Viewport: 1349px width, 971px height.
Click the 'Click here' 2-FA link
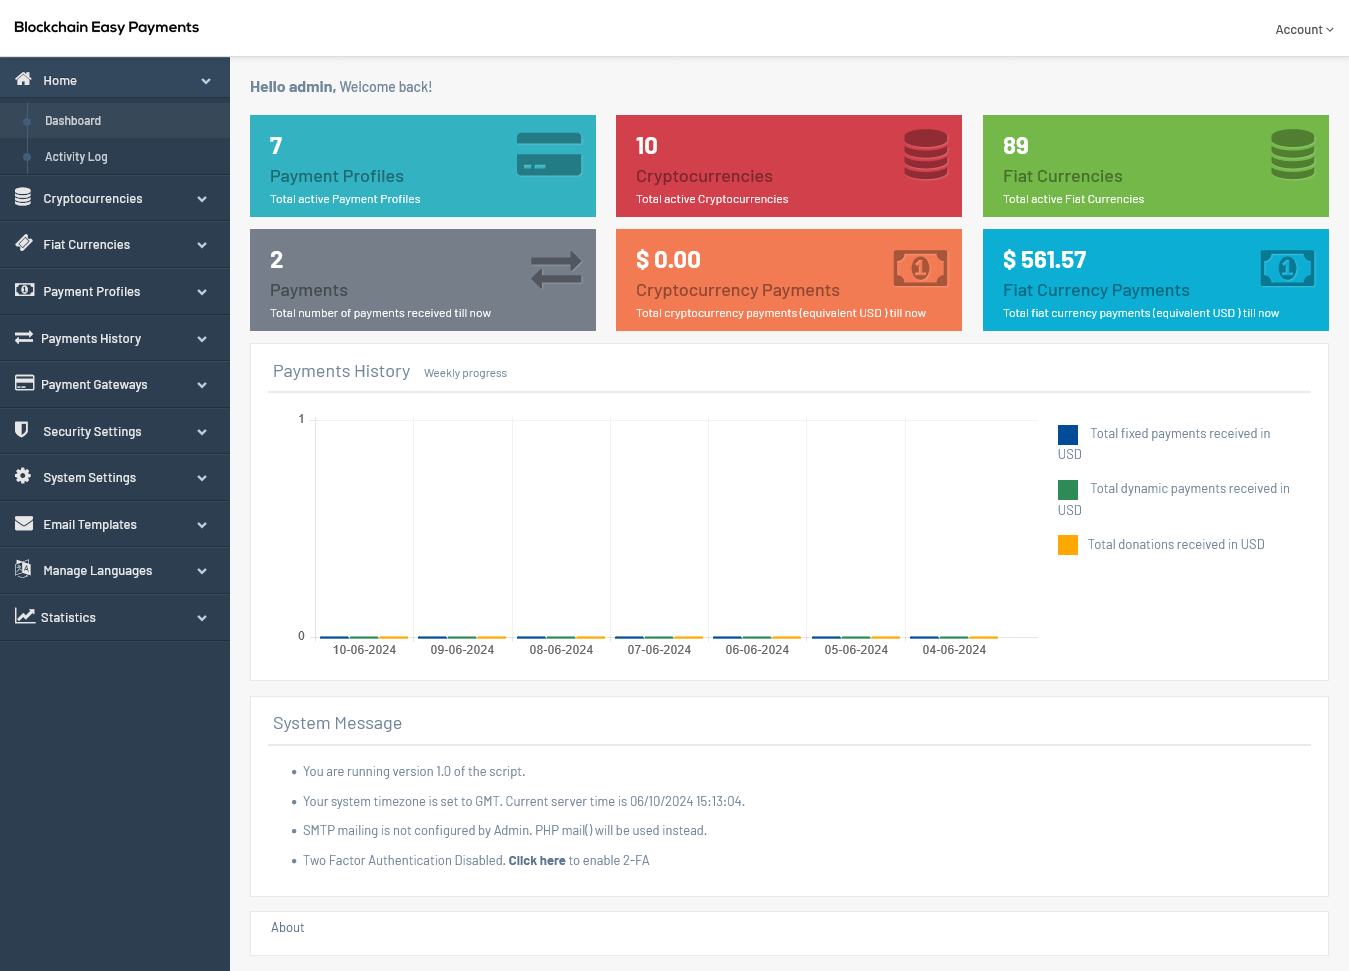536,861
